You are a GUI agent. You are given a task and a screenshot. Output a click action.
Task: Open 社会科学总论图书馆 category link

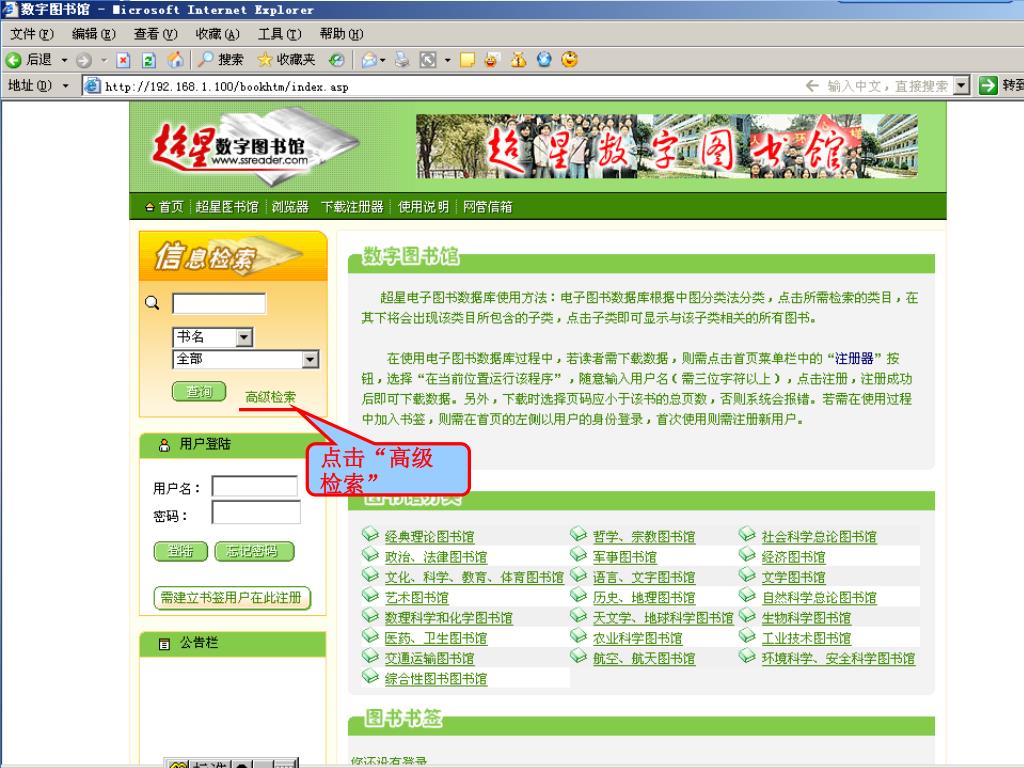tap(819, 537)
